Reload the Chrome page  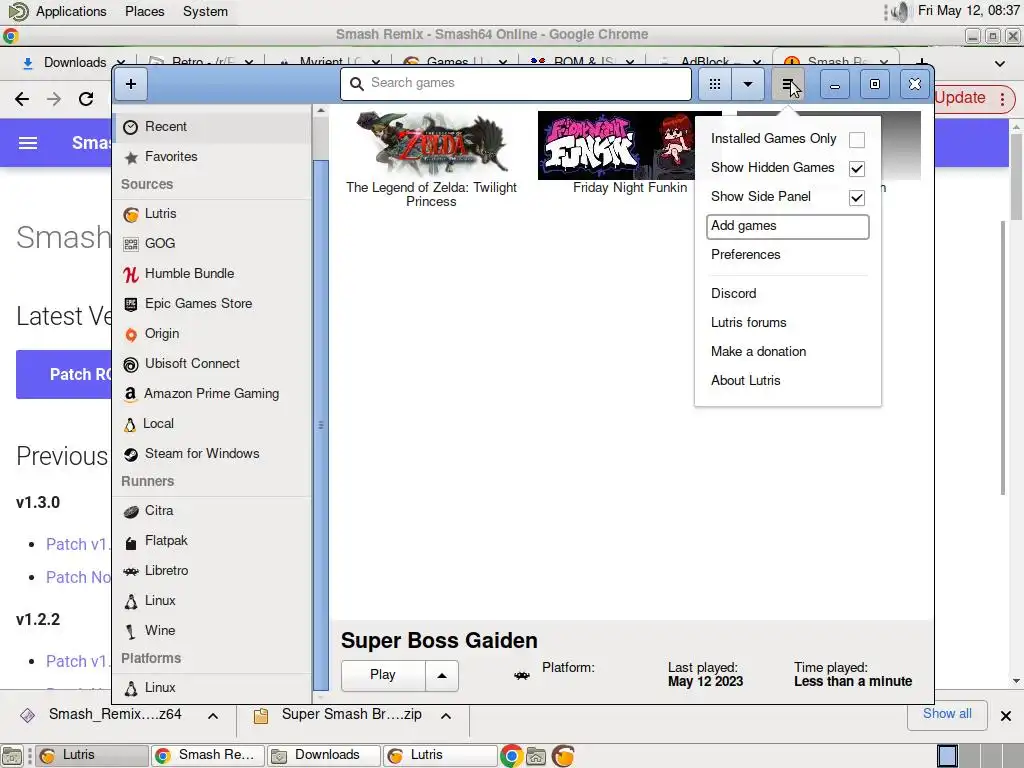[x=86, y=99]
